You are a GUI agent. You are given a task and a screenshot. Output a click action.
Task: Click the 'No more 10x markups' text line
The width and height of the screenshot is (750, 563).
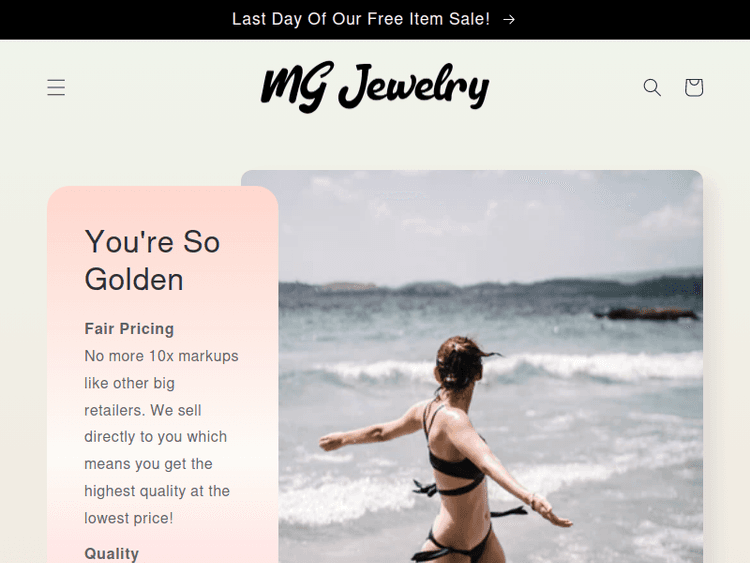161,356
